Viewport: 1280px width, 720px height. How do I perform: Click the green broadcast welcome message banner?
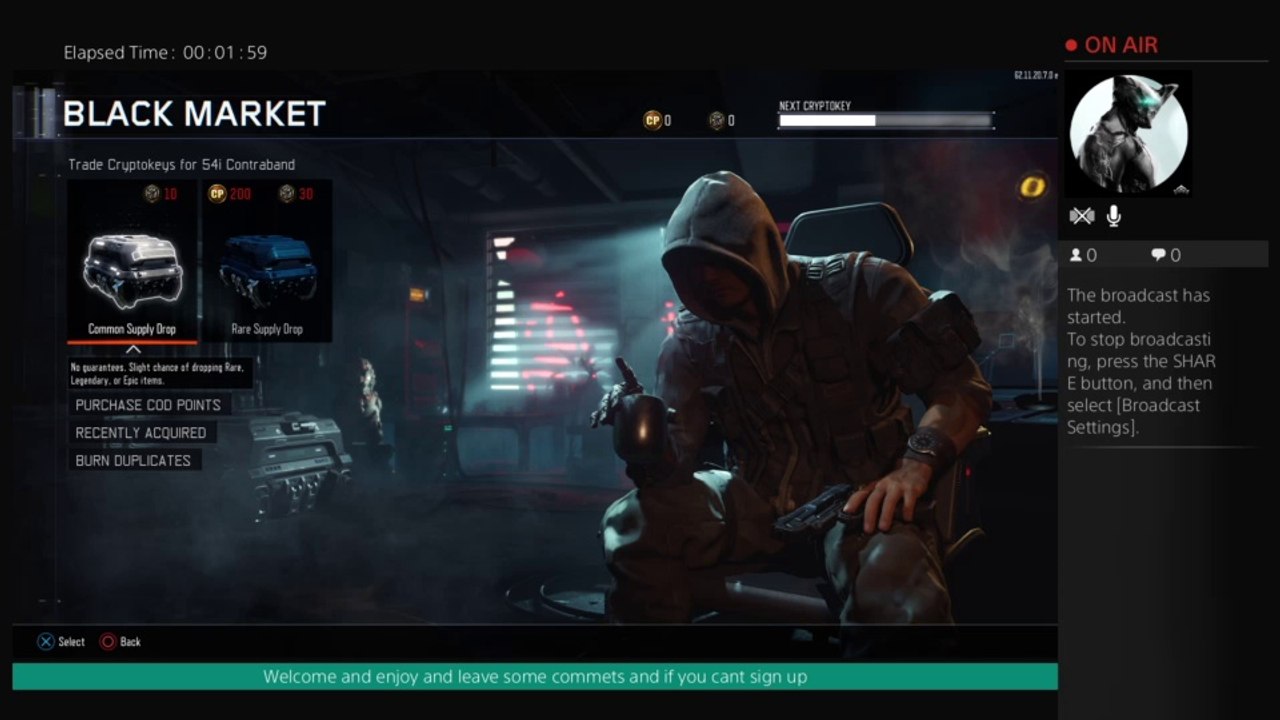tap(535, 677)
